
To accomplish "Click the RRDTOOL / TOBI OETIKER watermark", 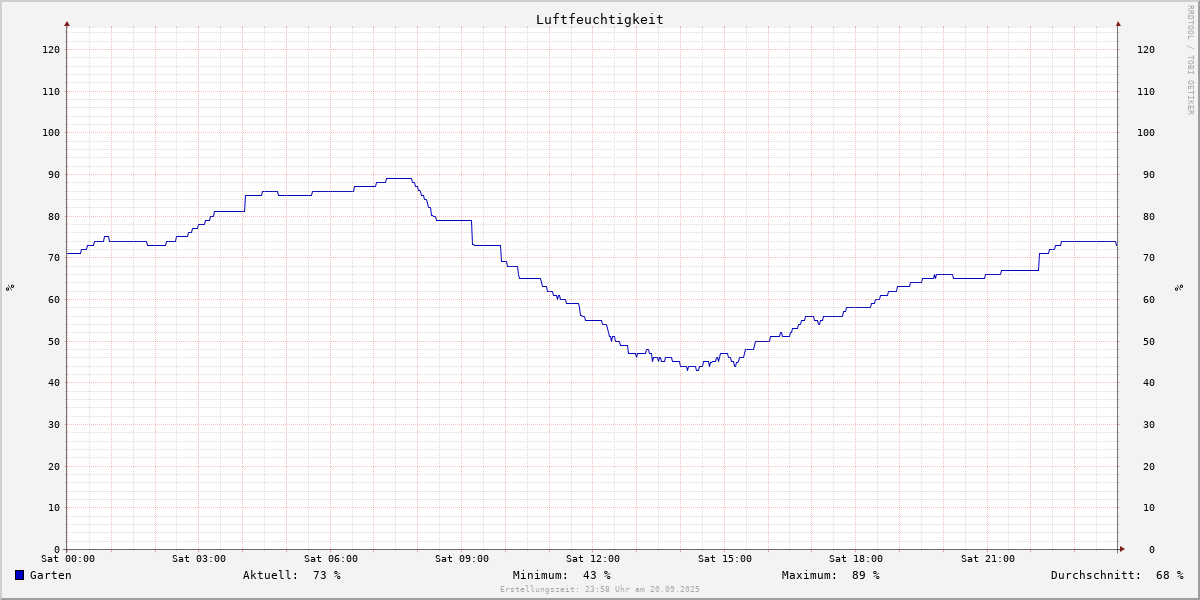I will 1190,60.
